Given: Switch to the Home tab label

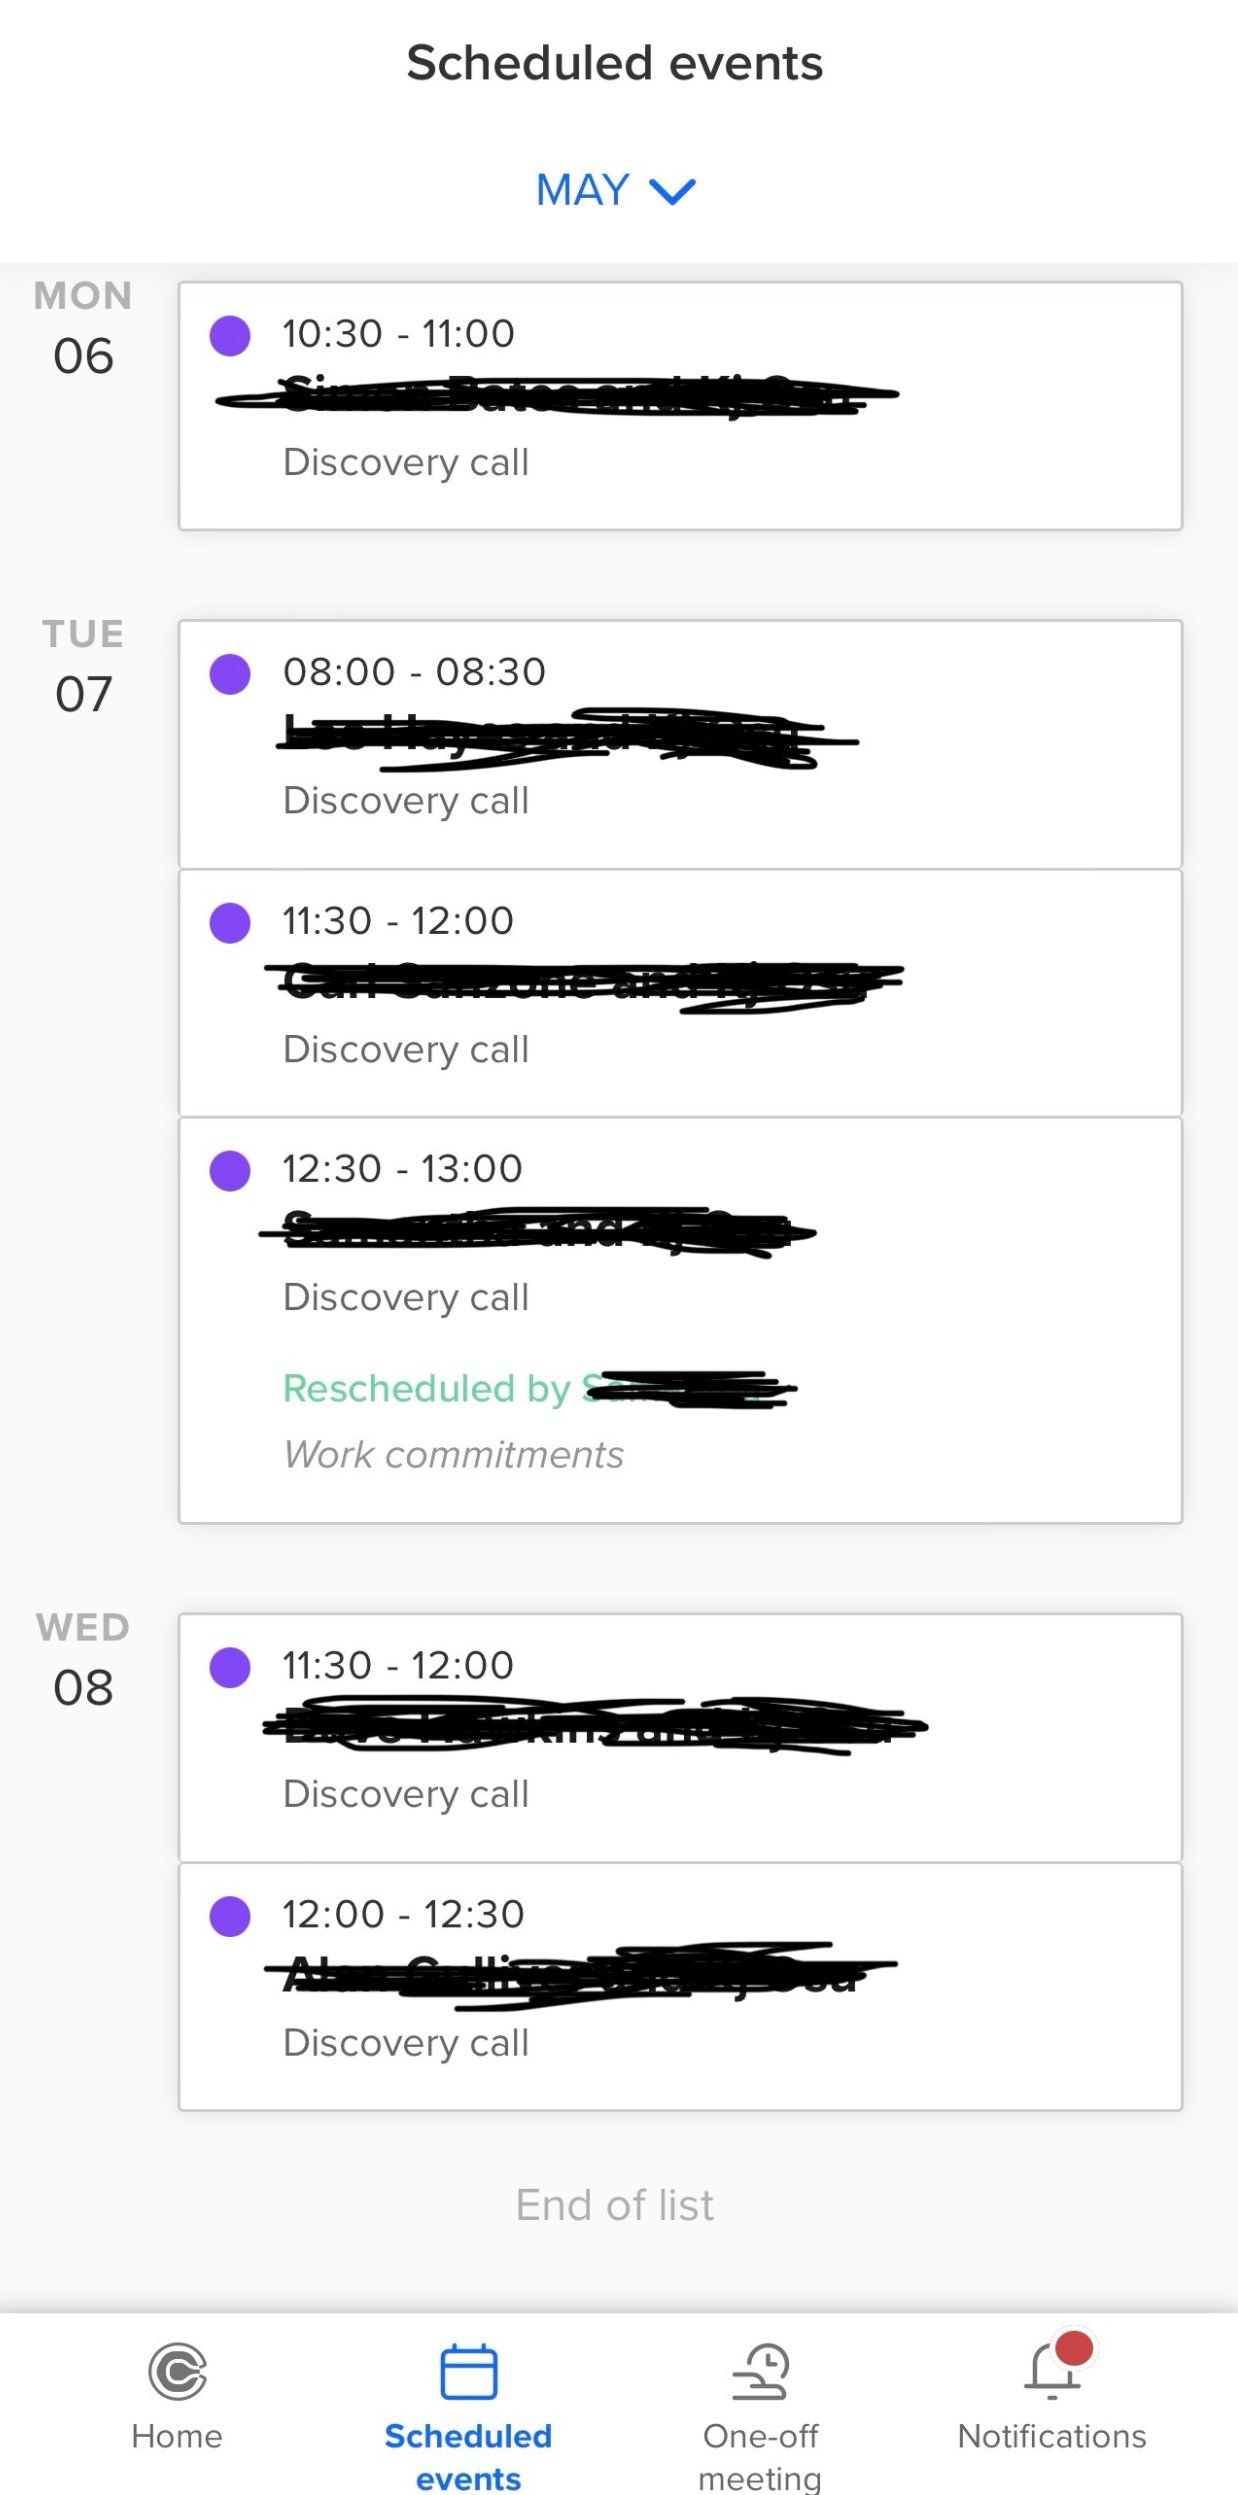Looking at the screenshot, I should (177, 2436).
